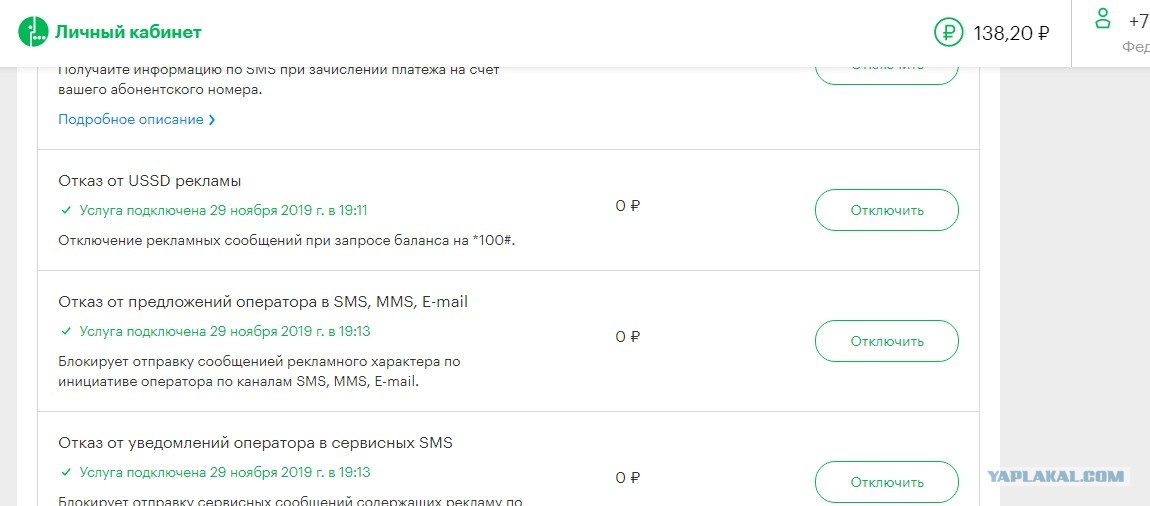Click the 19:11 service connected status text

coord(224,211)
